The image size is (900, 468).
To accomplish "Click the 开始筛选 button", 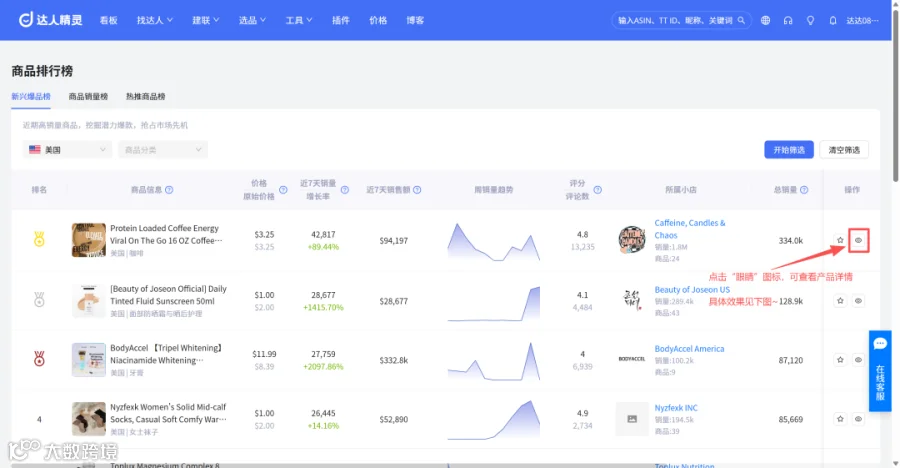I will (789, 150).
